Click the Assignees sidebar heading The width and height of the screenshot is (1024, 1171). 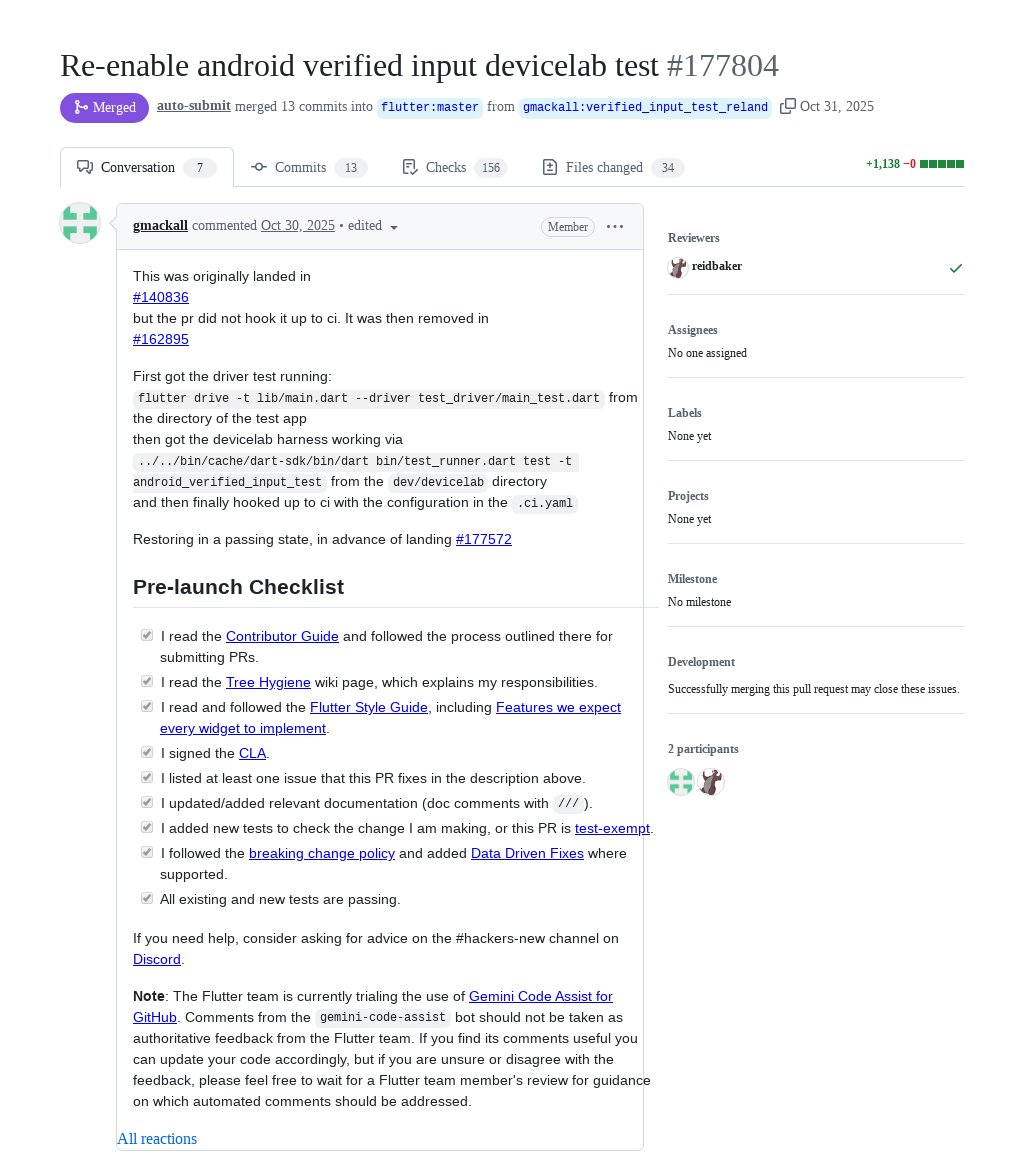pyautogui.click(x=692, y=330)
